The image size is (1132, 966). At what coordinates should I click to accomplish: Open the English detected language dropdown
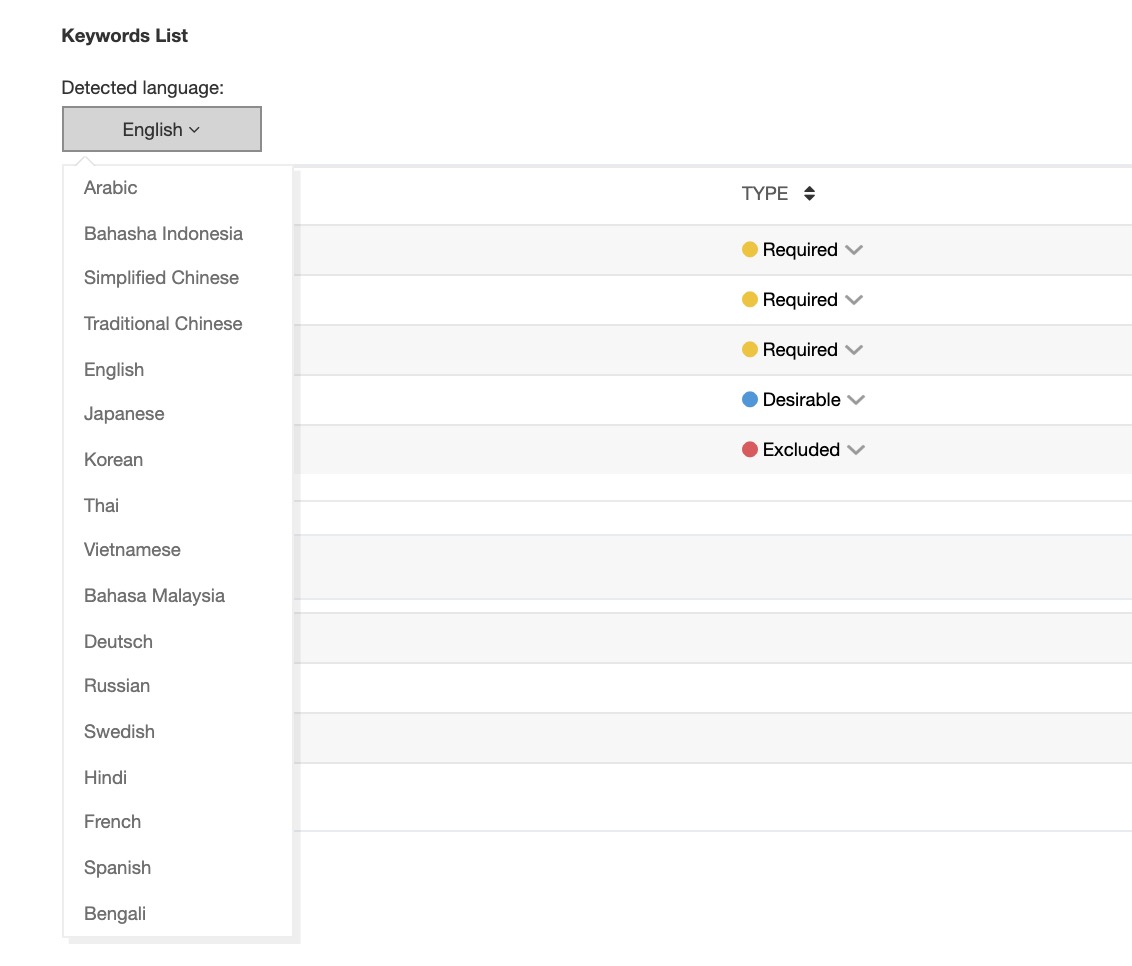pos(162,130)
